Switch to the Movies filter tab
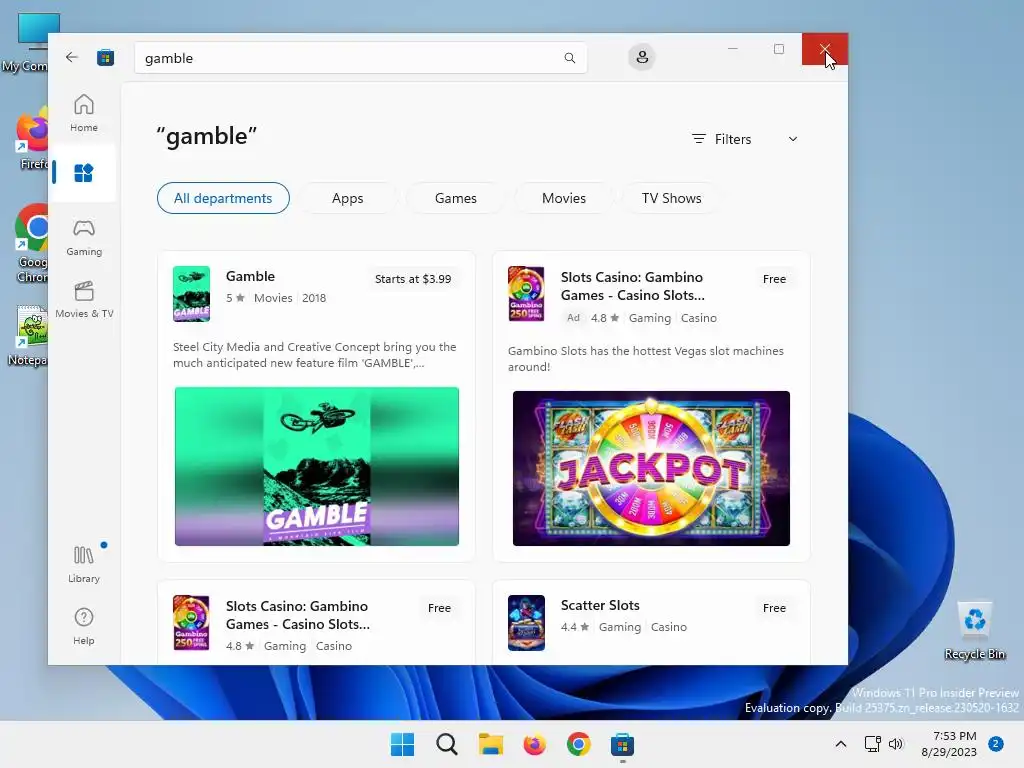The image size is (1024, 768). [564, 198]
